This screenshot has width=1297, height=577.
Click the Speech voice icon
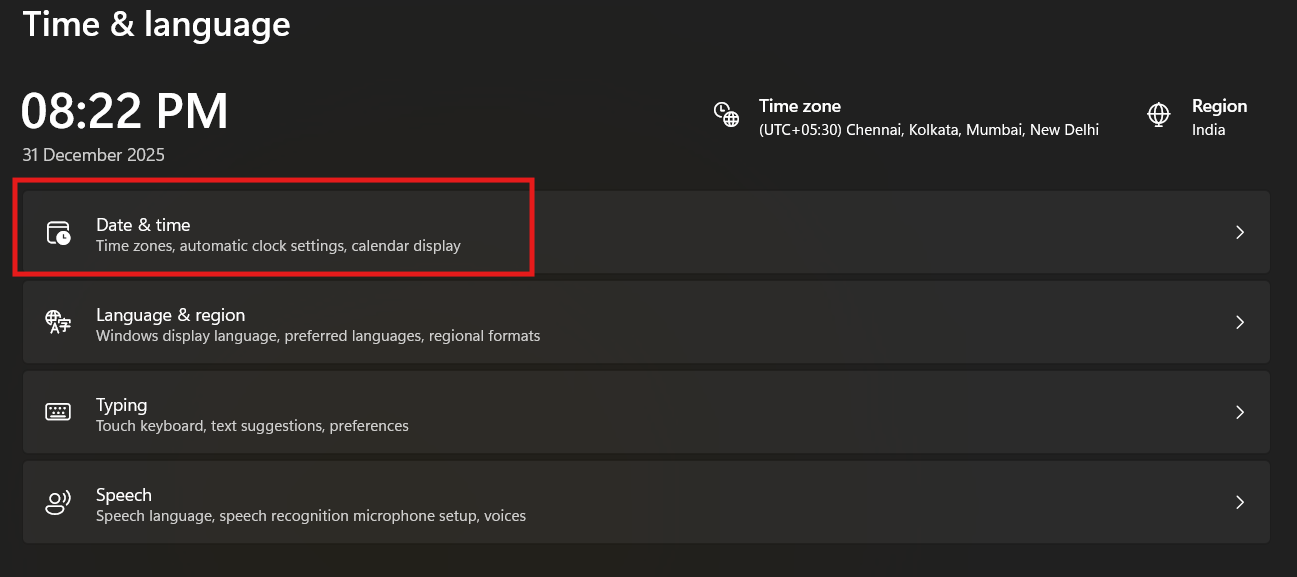pyautogui.click(x=59, y=502)
